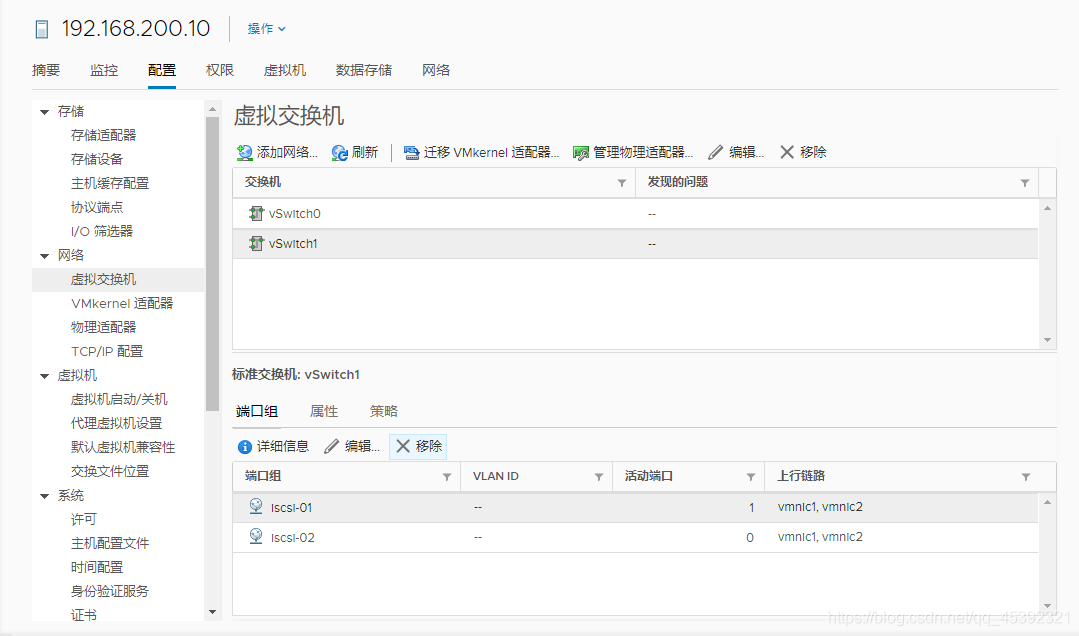Switch to the 策略 tab
1079x636 pixels.
click(383, 412)
